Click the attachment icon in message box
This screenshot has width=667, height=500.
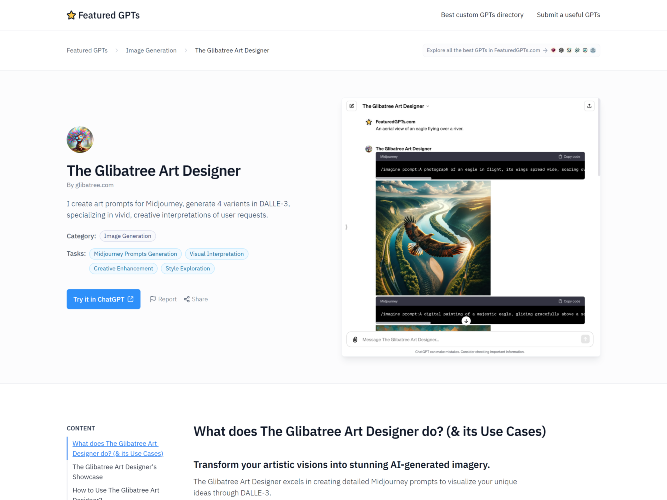(355, 340)
